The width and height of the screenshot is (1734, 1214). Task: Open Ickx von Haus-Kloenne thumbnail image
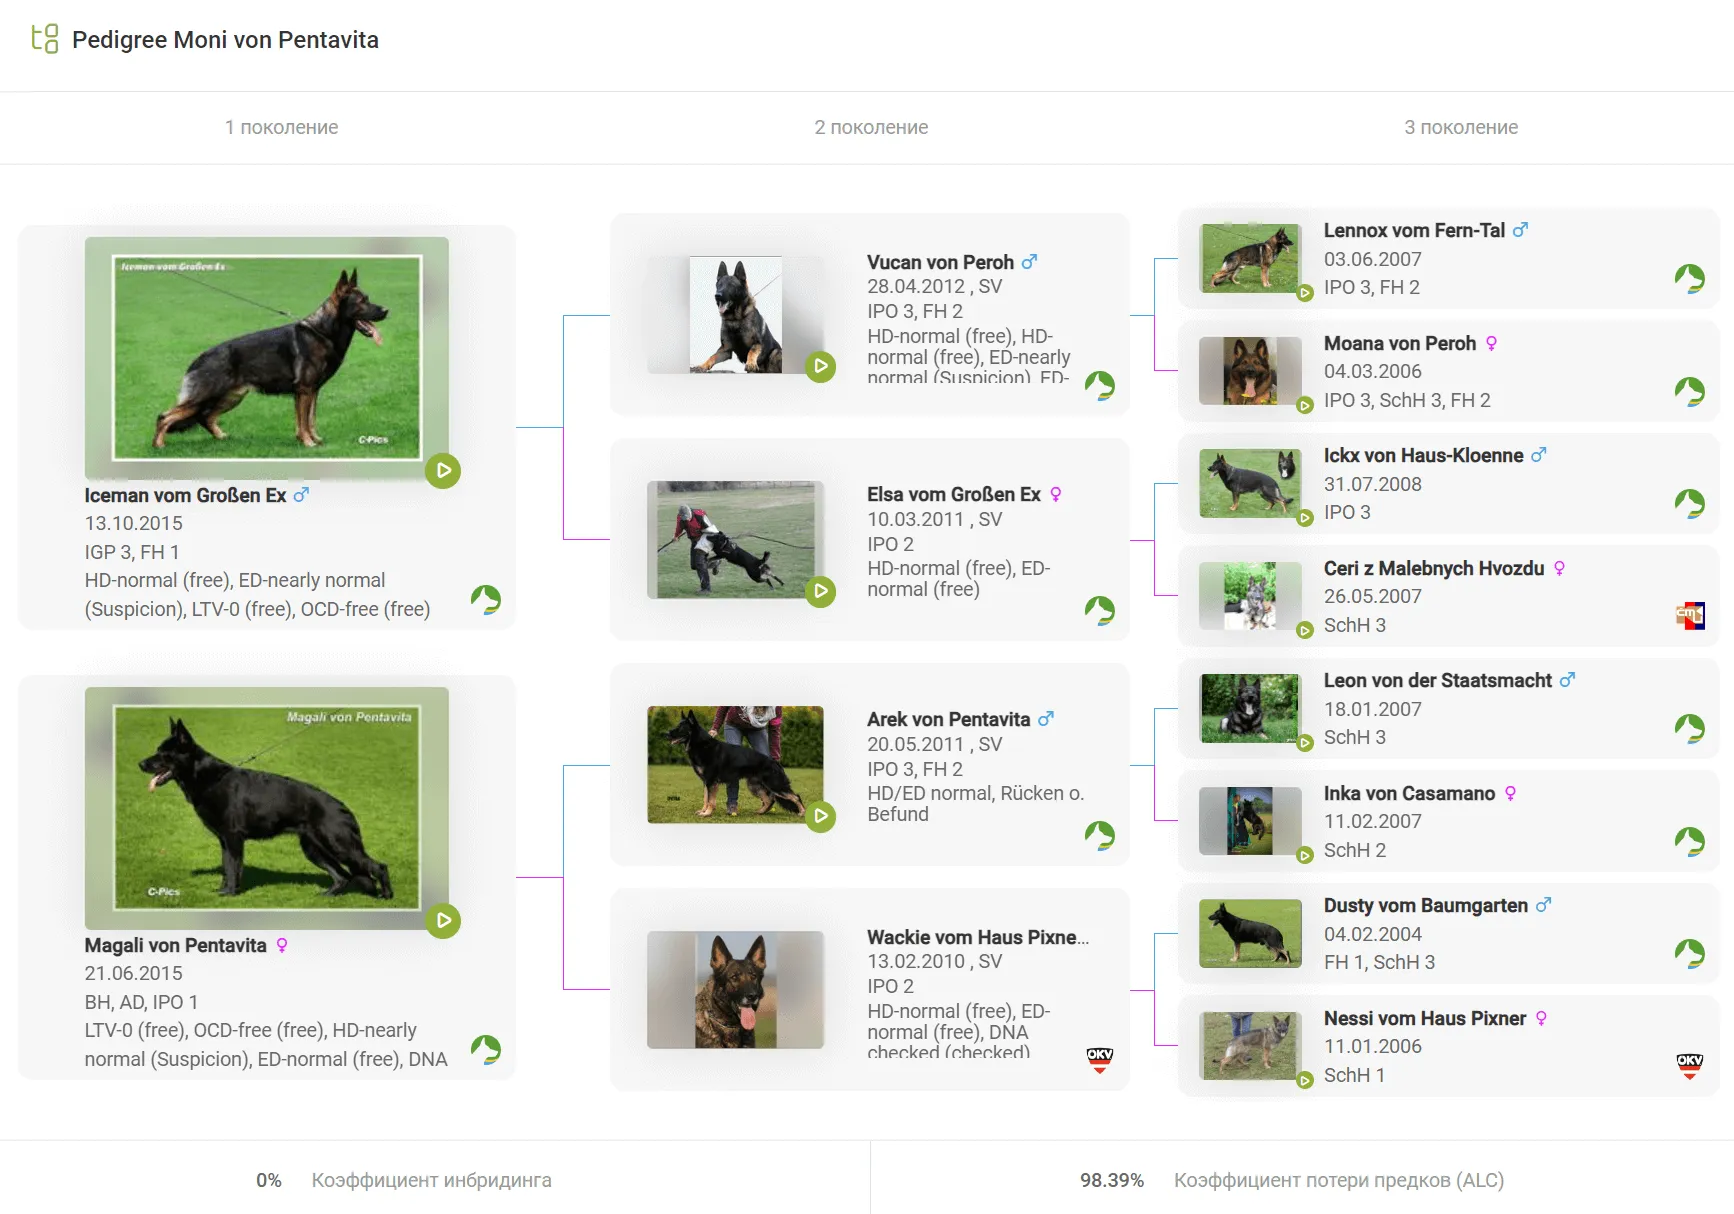click(x=1250, y=483)
